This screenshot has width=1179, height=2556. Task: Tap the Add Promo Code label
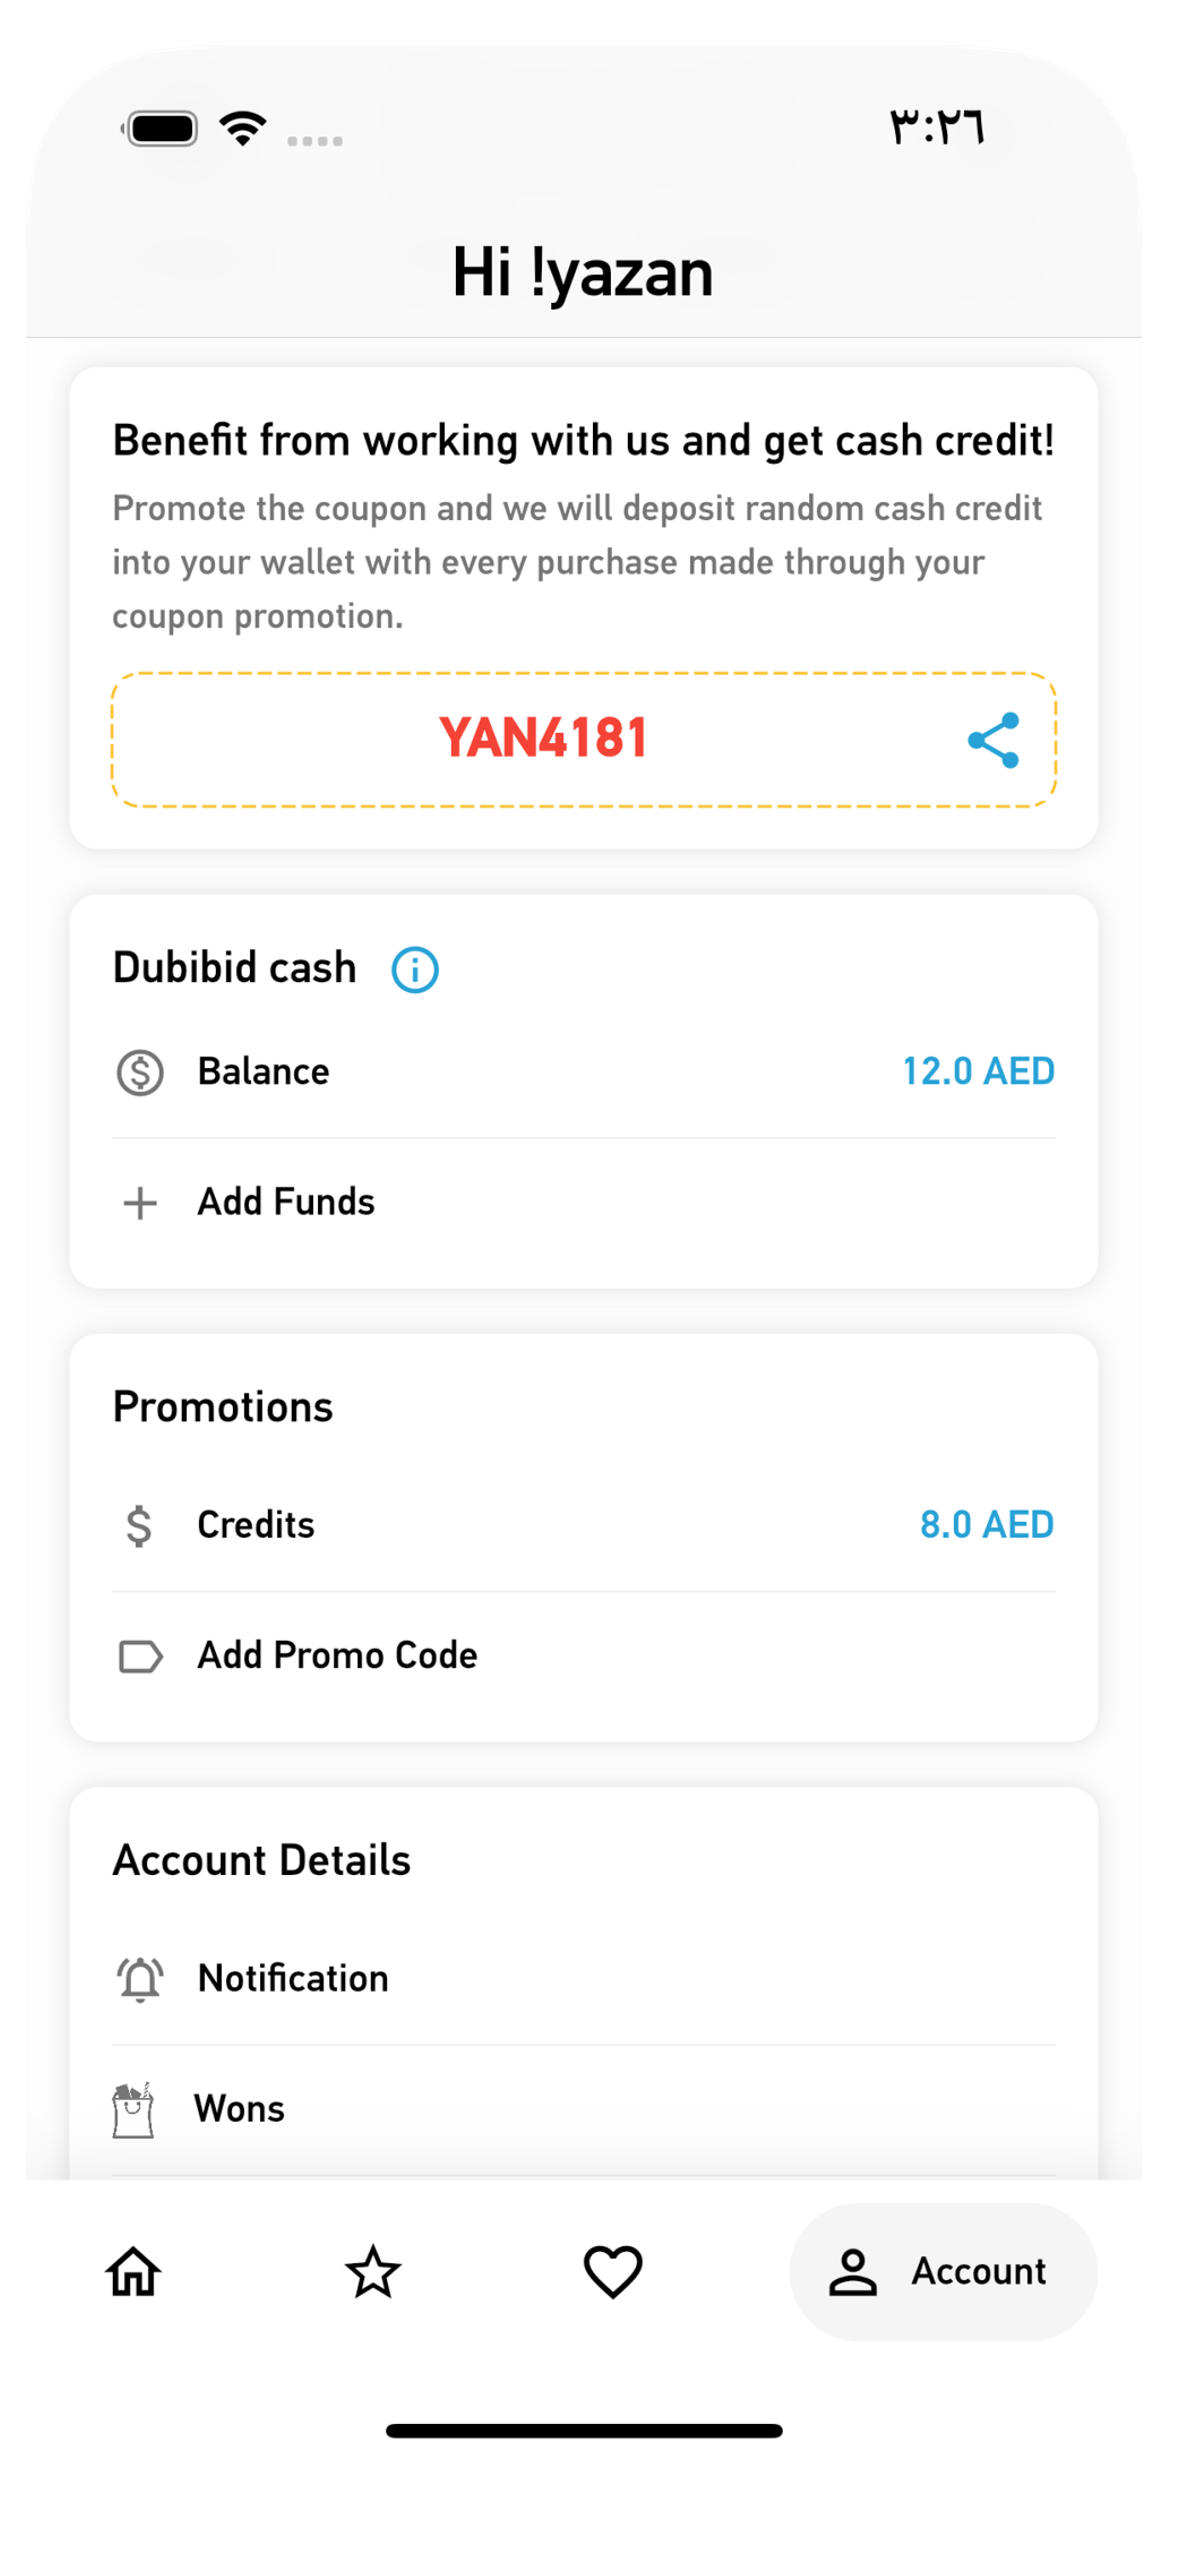point(337,1655)
